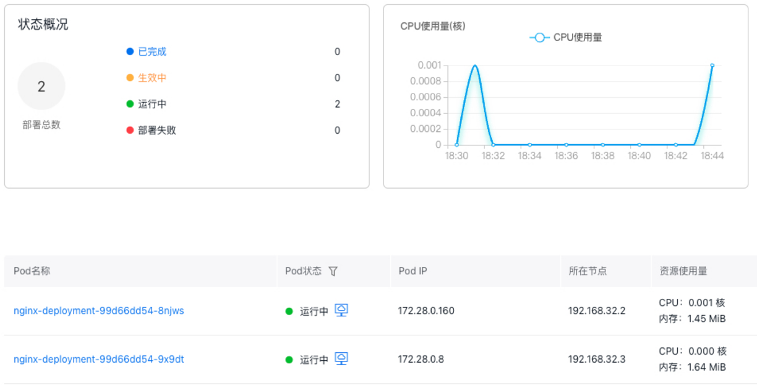758x385 pixels.
Task: Click the 18:40 x-axis label
Action: tap(639, 156)
